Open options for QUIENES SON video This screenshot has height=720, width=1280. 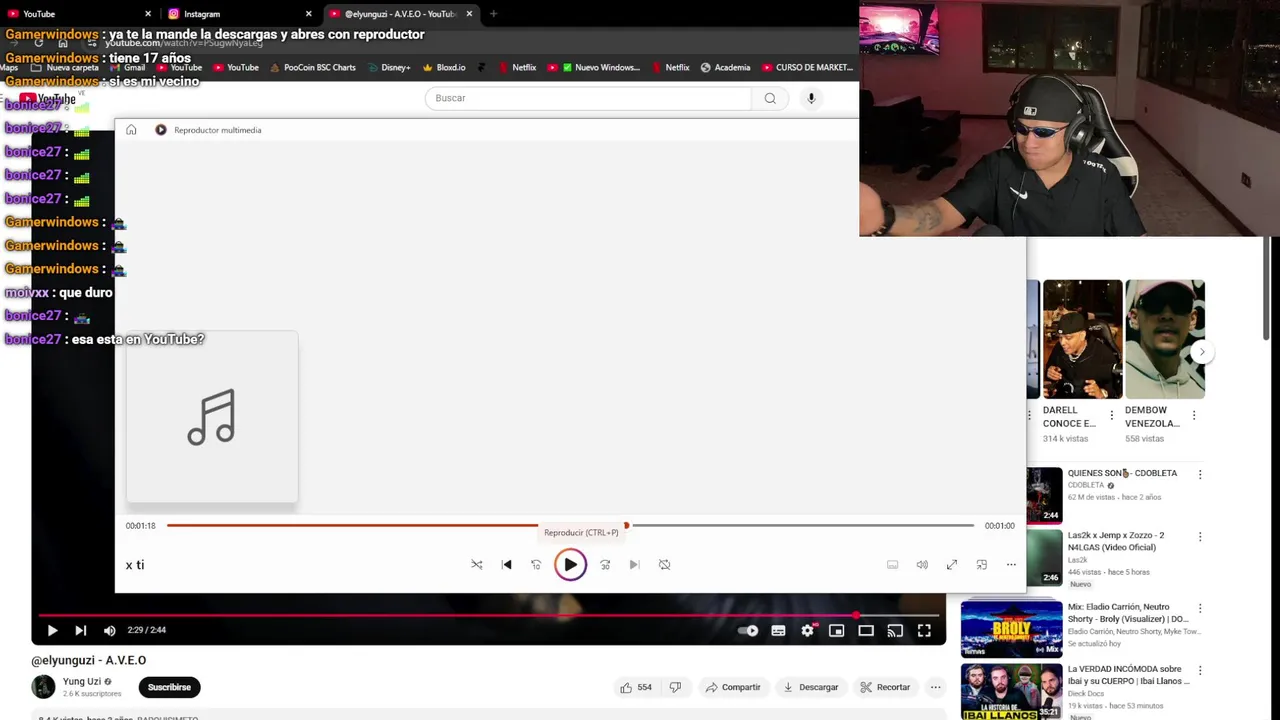1200,474
